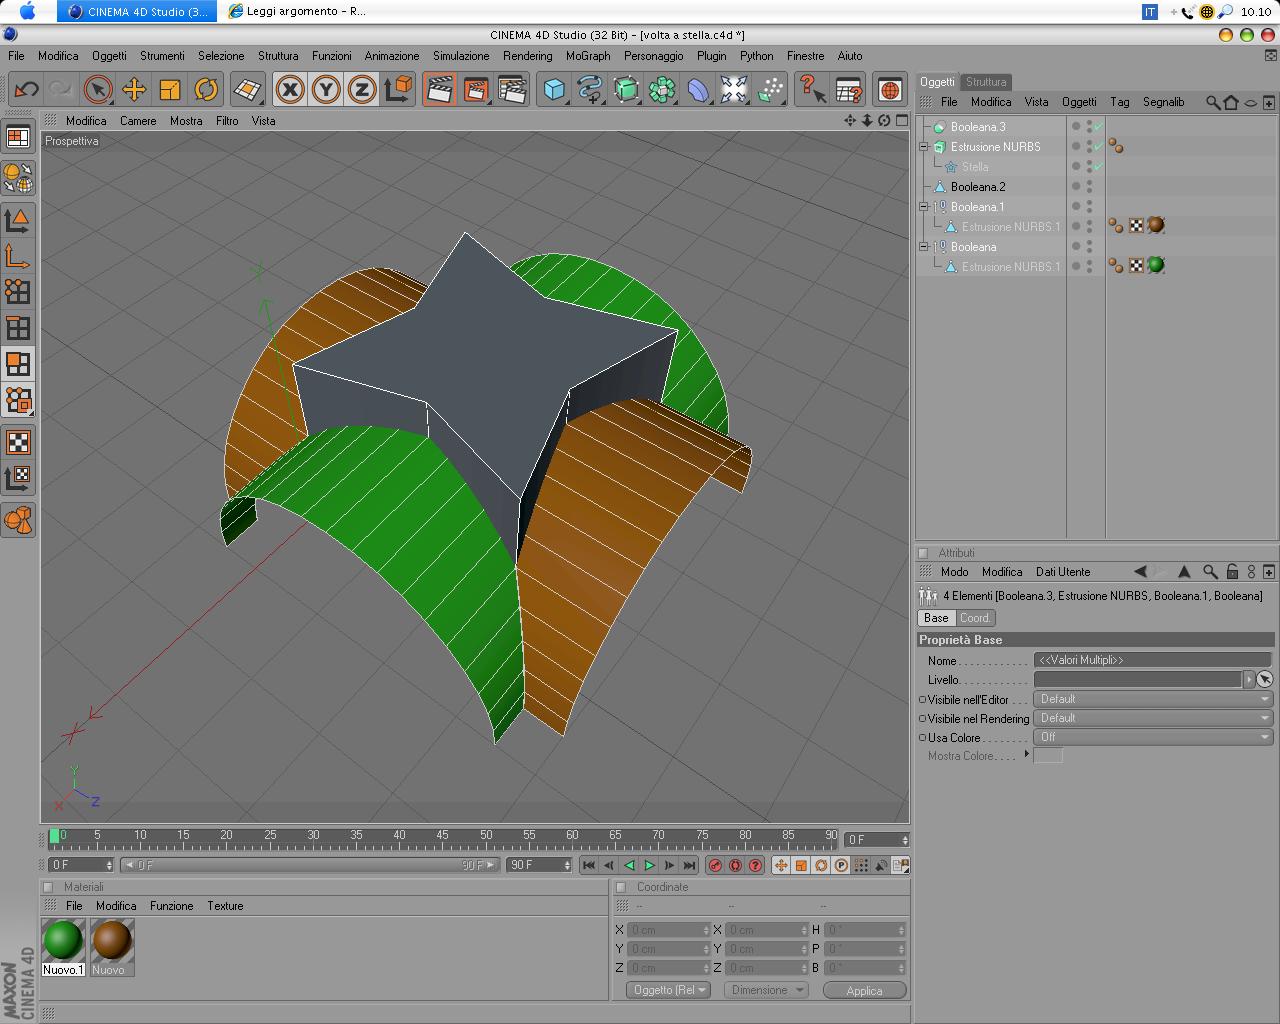1280x1024 pixels.
Task: Render the active view clapperboard icon
Action: pyautogui.click(x=439, y=90)
